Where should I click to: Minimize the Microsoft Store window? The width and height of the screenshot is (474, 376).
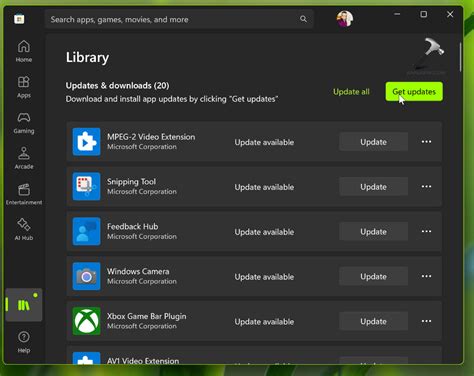click(397, 14)
